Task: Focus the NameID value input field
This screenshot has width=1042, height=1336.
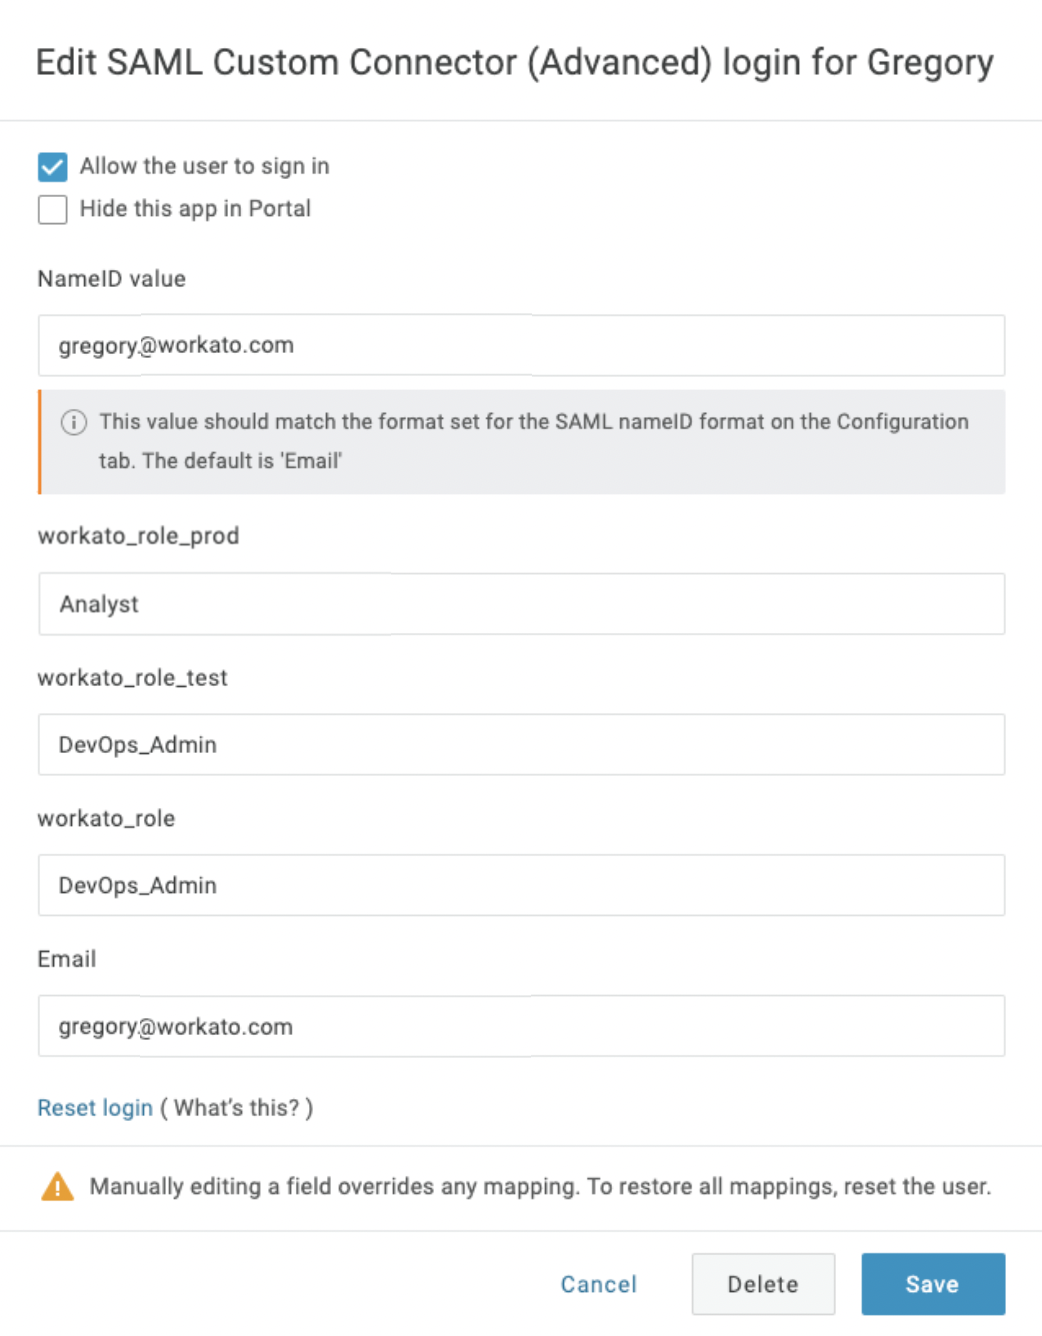Action: (521, 346)
